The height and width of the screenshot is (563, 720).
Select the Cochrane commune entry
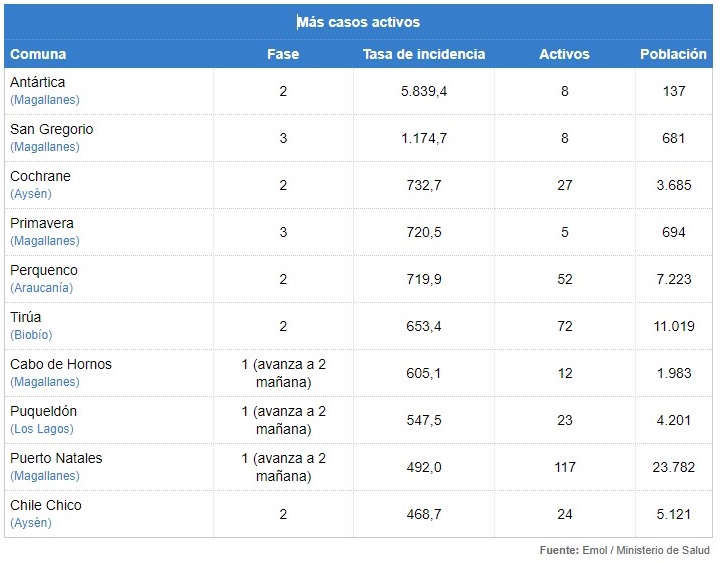click(x=40, y=176)
